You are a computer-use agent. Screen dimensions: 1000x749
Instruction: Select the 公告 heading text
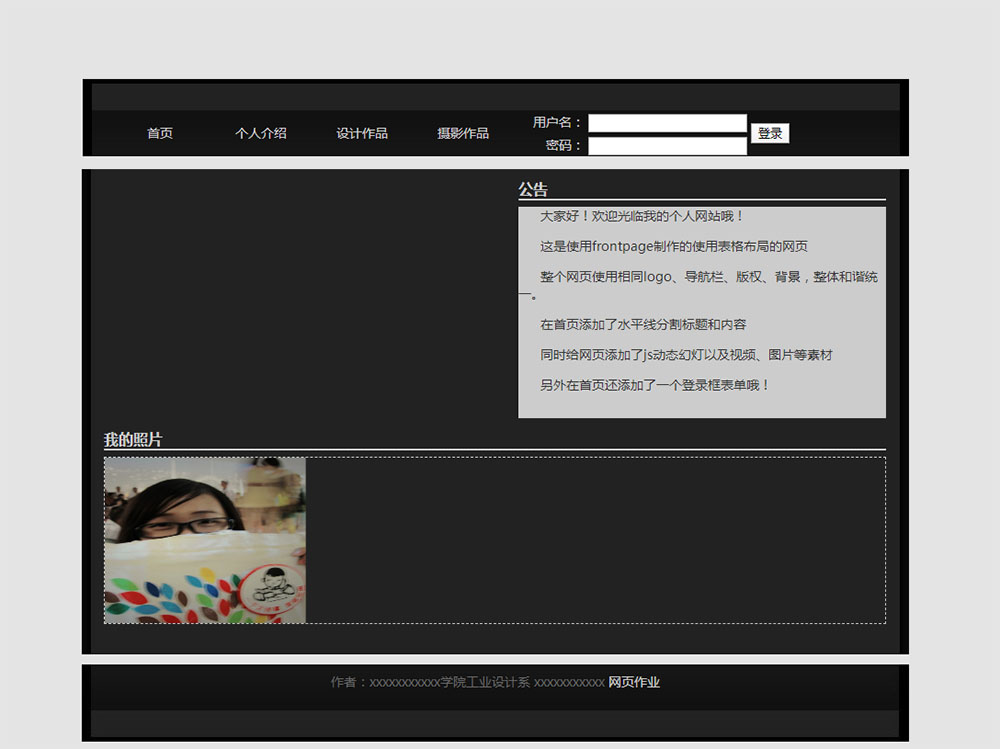click(x=533, y=189)
